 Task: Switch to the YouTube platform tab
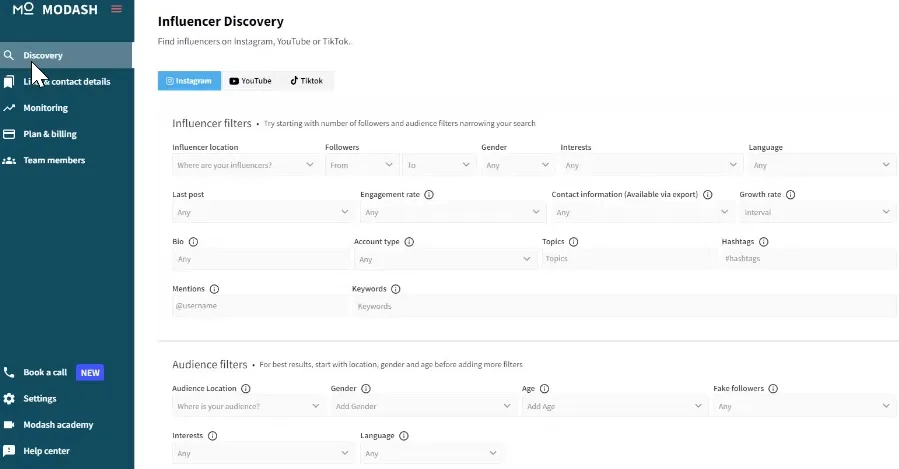click(x=251, y=81)
